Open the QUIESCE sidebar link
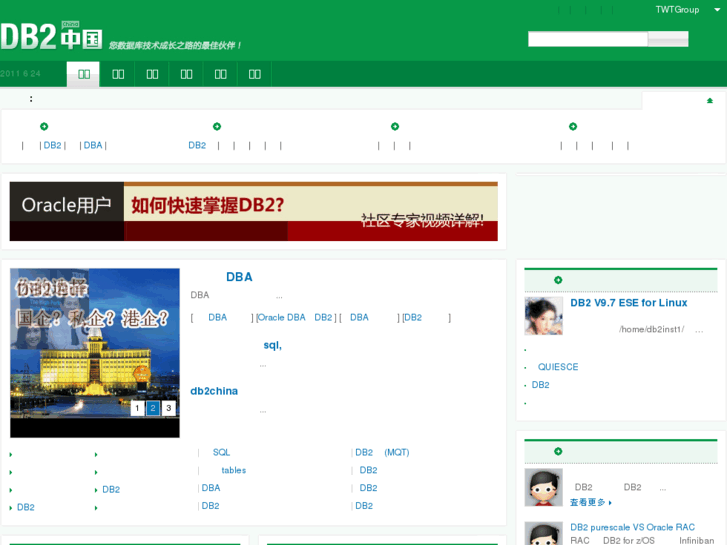 click(558, 367)
